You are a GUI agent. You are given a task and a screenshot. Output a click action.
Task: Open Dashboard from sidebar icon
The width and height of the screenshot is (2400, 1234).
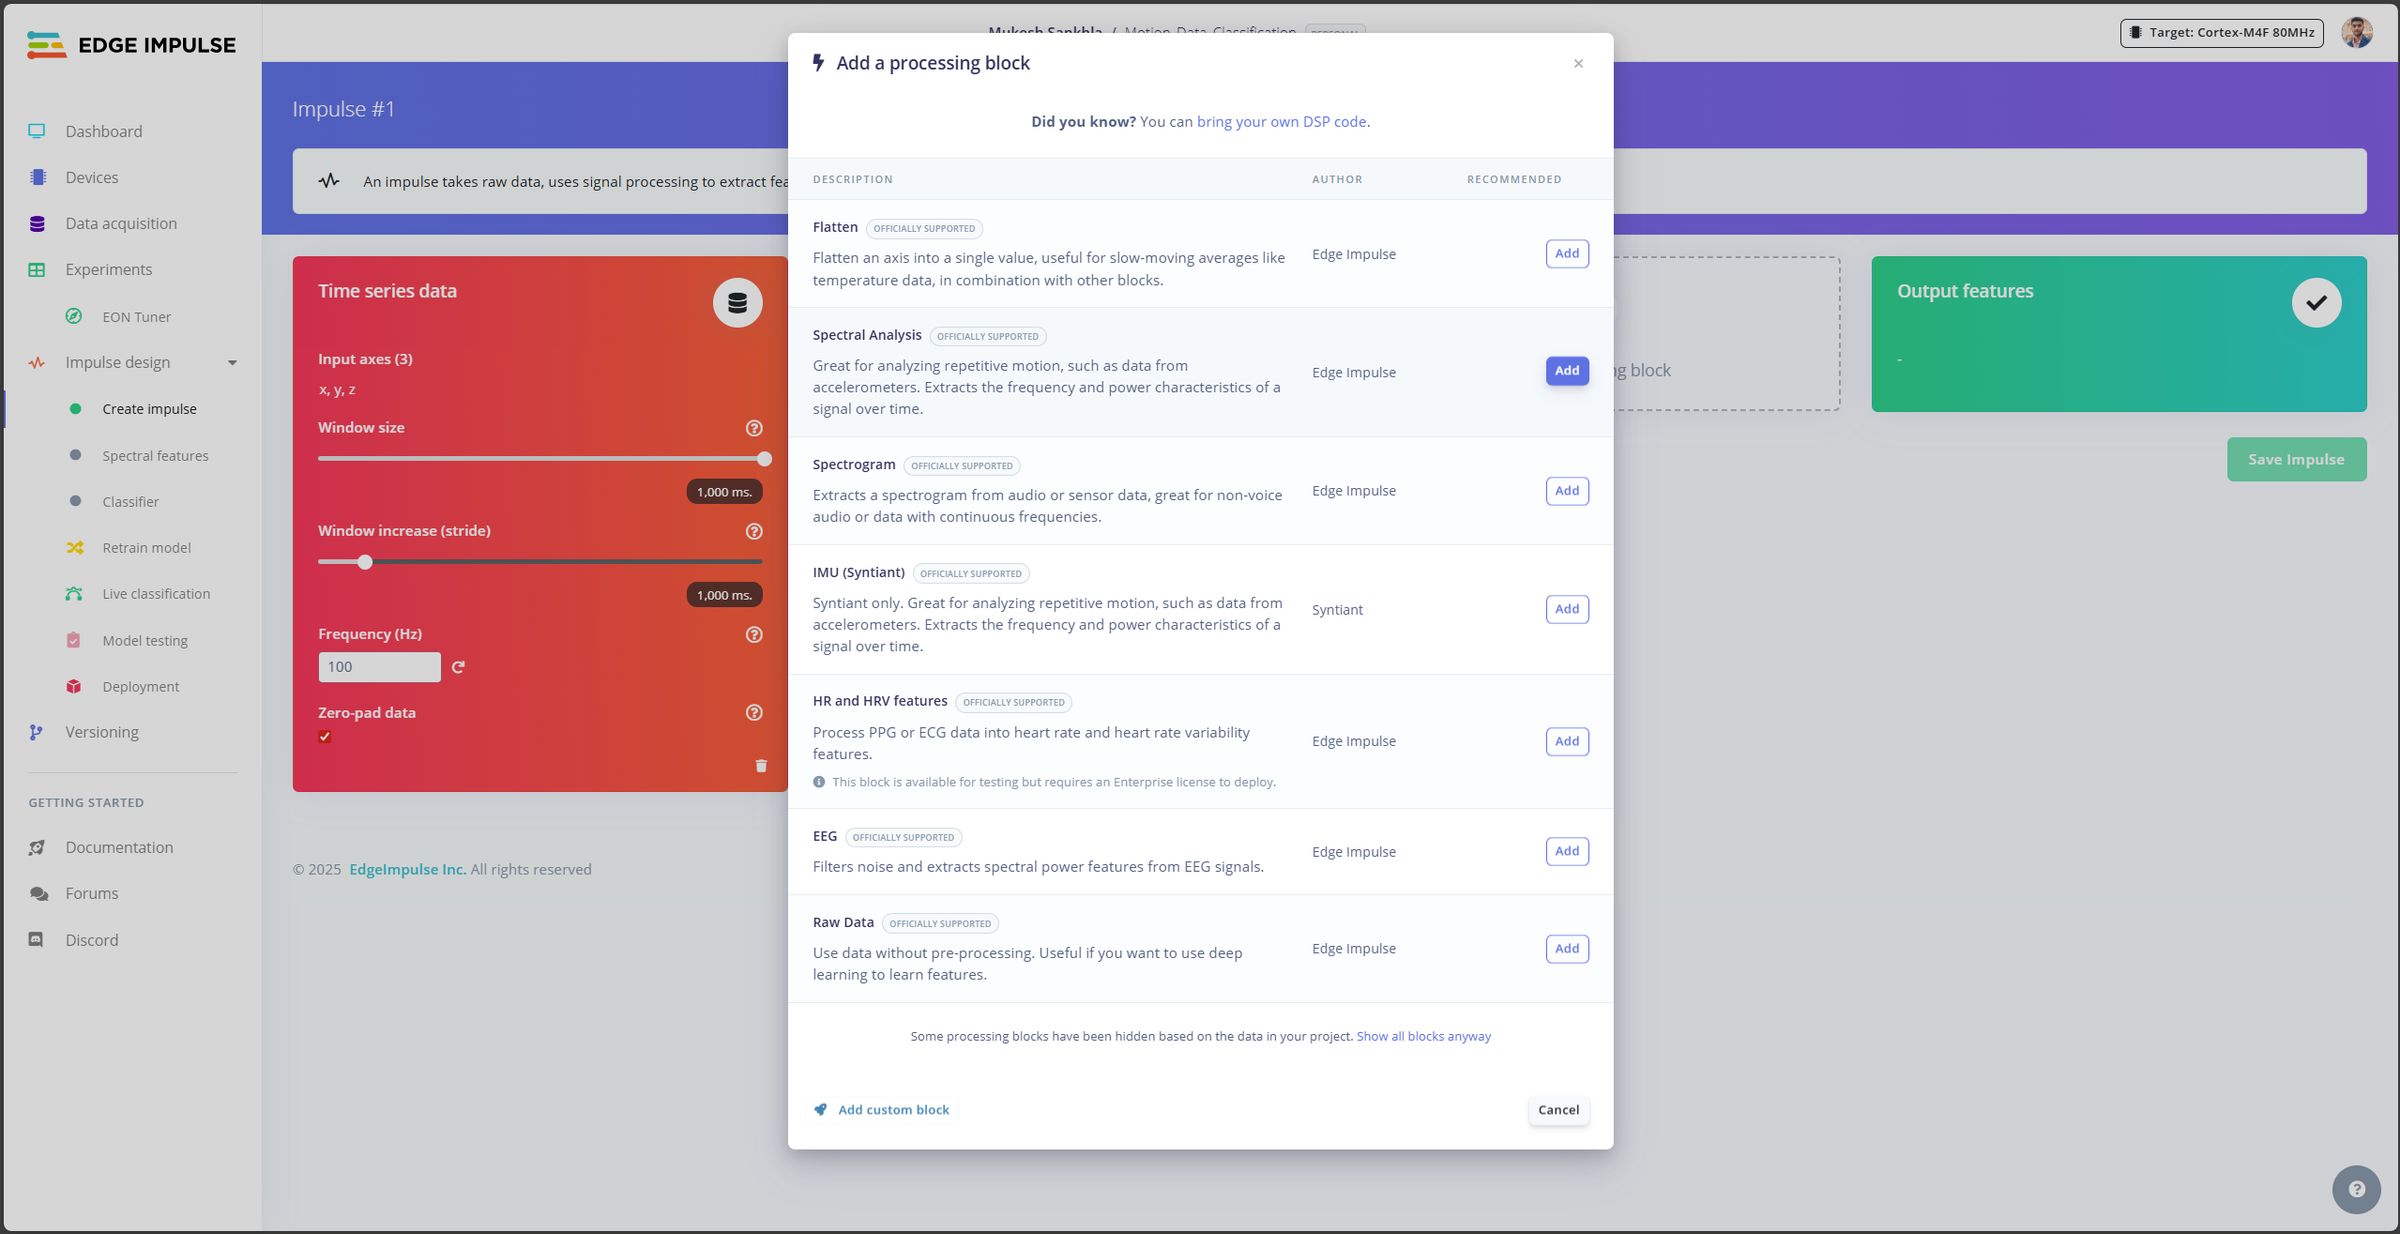[37, 131]
